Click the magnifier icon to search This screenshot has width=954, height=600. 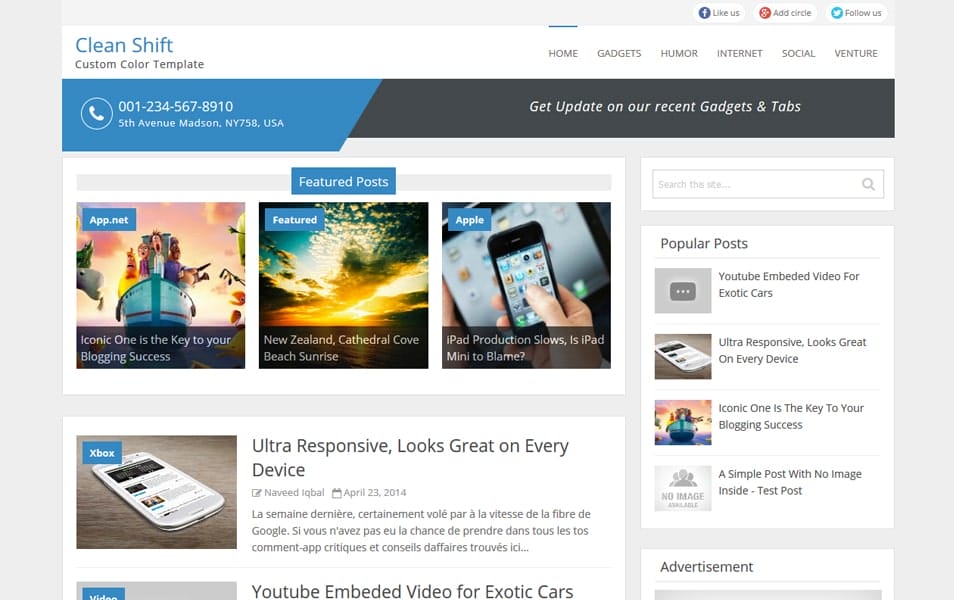(867, 184)
